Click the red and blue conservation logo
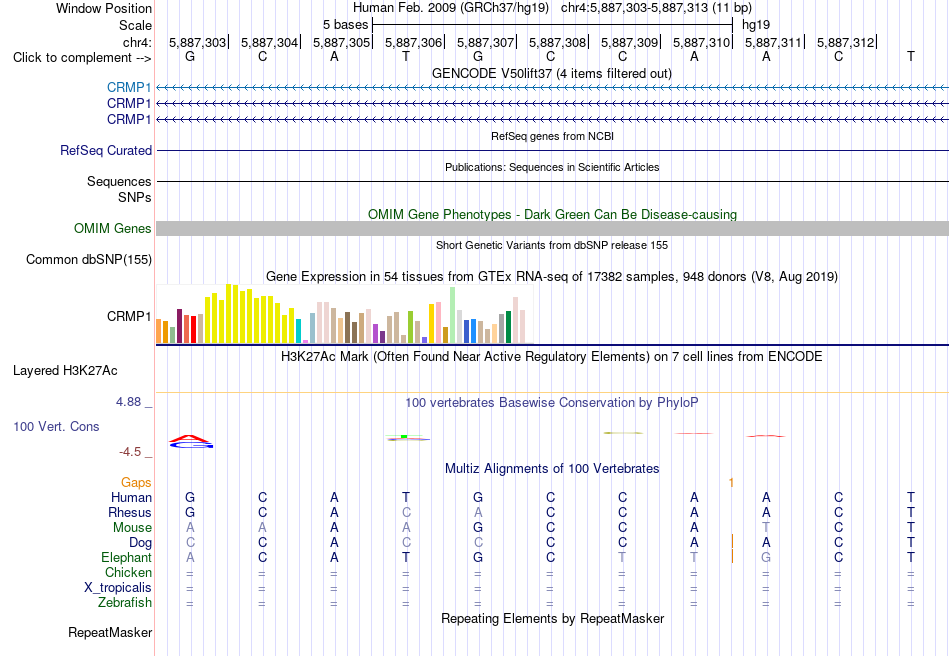950x656 pixels. [x=190, y=442]
